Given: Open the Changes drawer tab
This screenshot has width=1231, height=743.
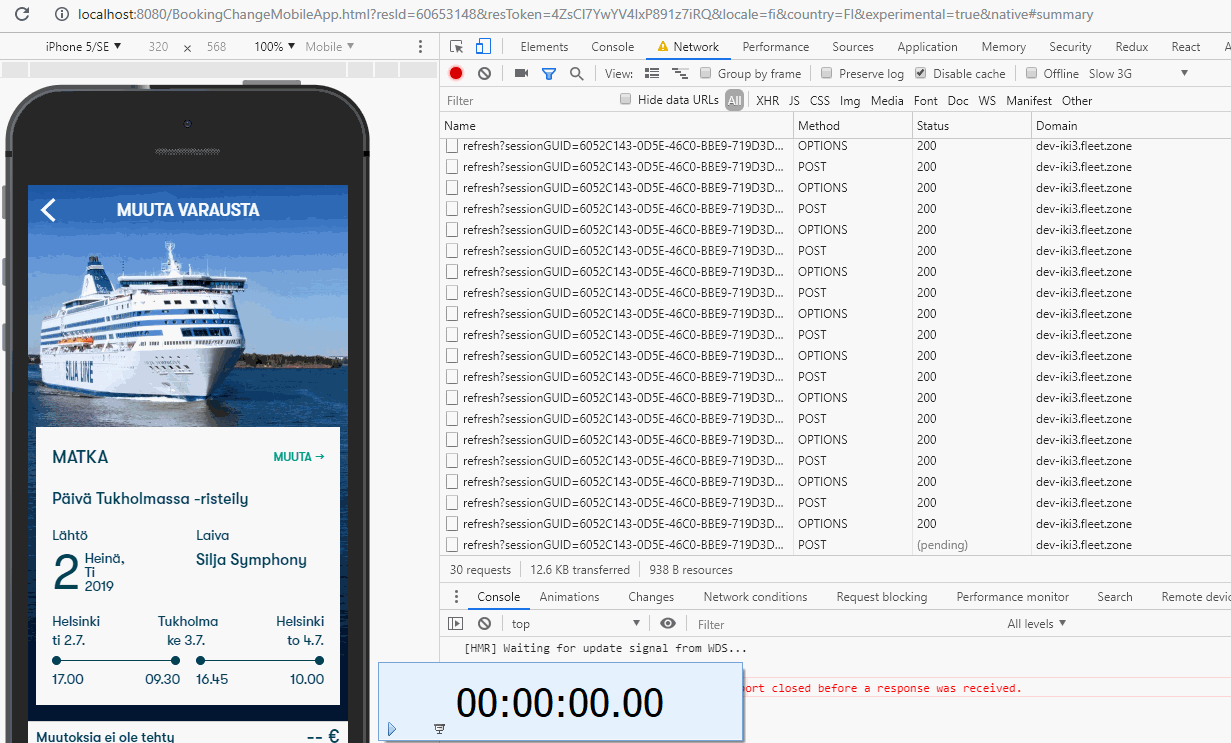Looking at the screenshot, I should [x=651, y=597].
